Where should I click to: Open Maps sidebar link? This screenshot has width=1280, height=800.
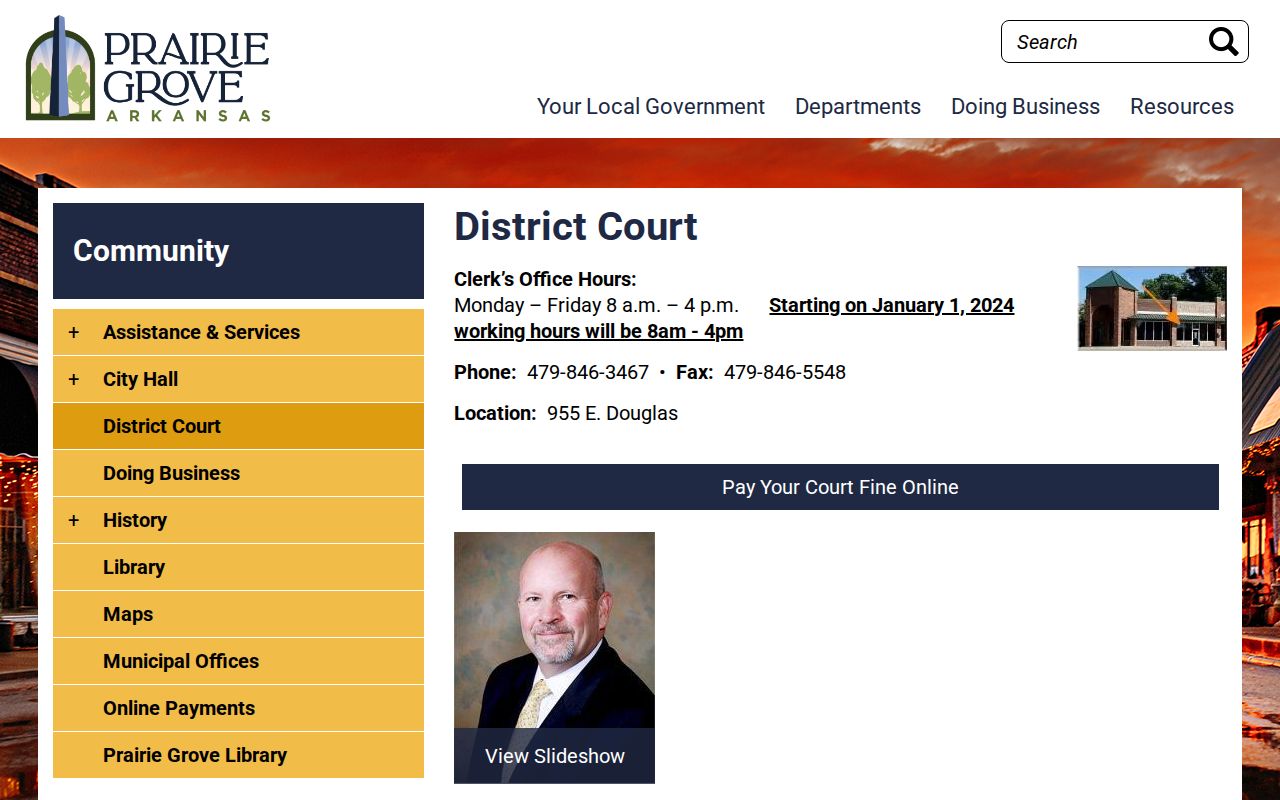pos(238,614)
